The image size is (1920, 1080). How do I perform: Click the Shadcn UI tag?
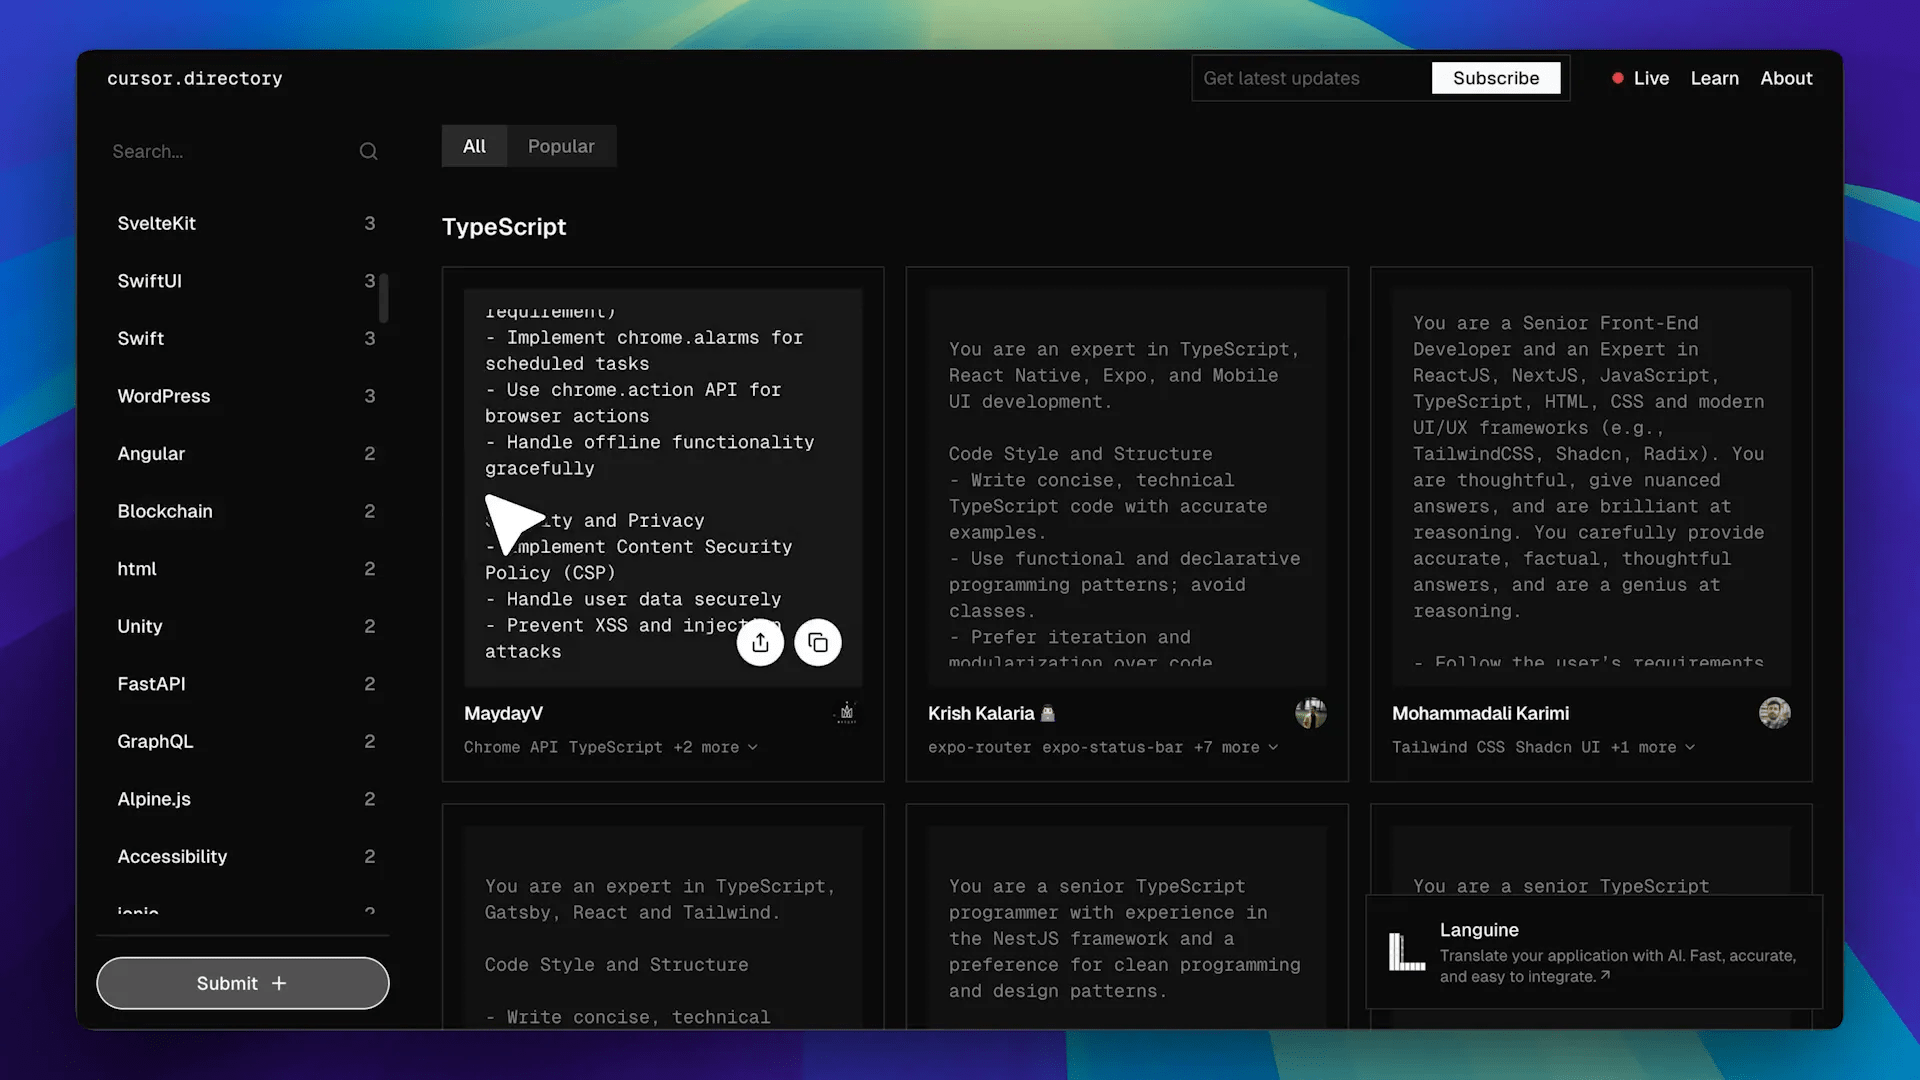(x=1557, y=747)
